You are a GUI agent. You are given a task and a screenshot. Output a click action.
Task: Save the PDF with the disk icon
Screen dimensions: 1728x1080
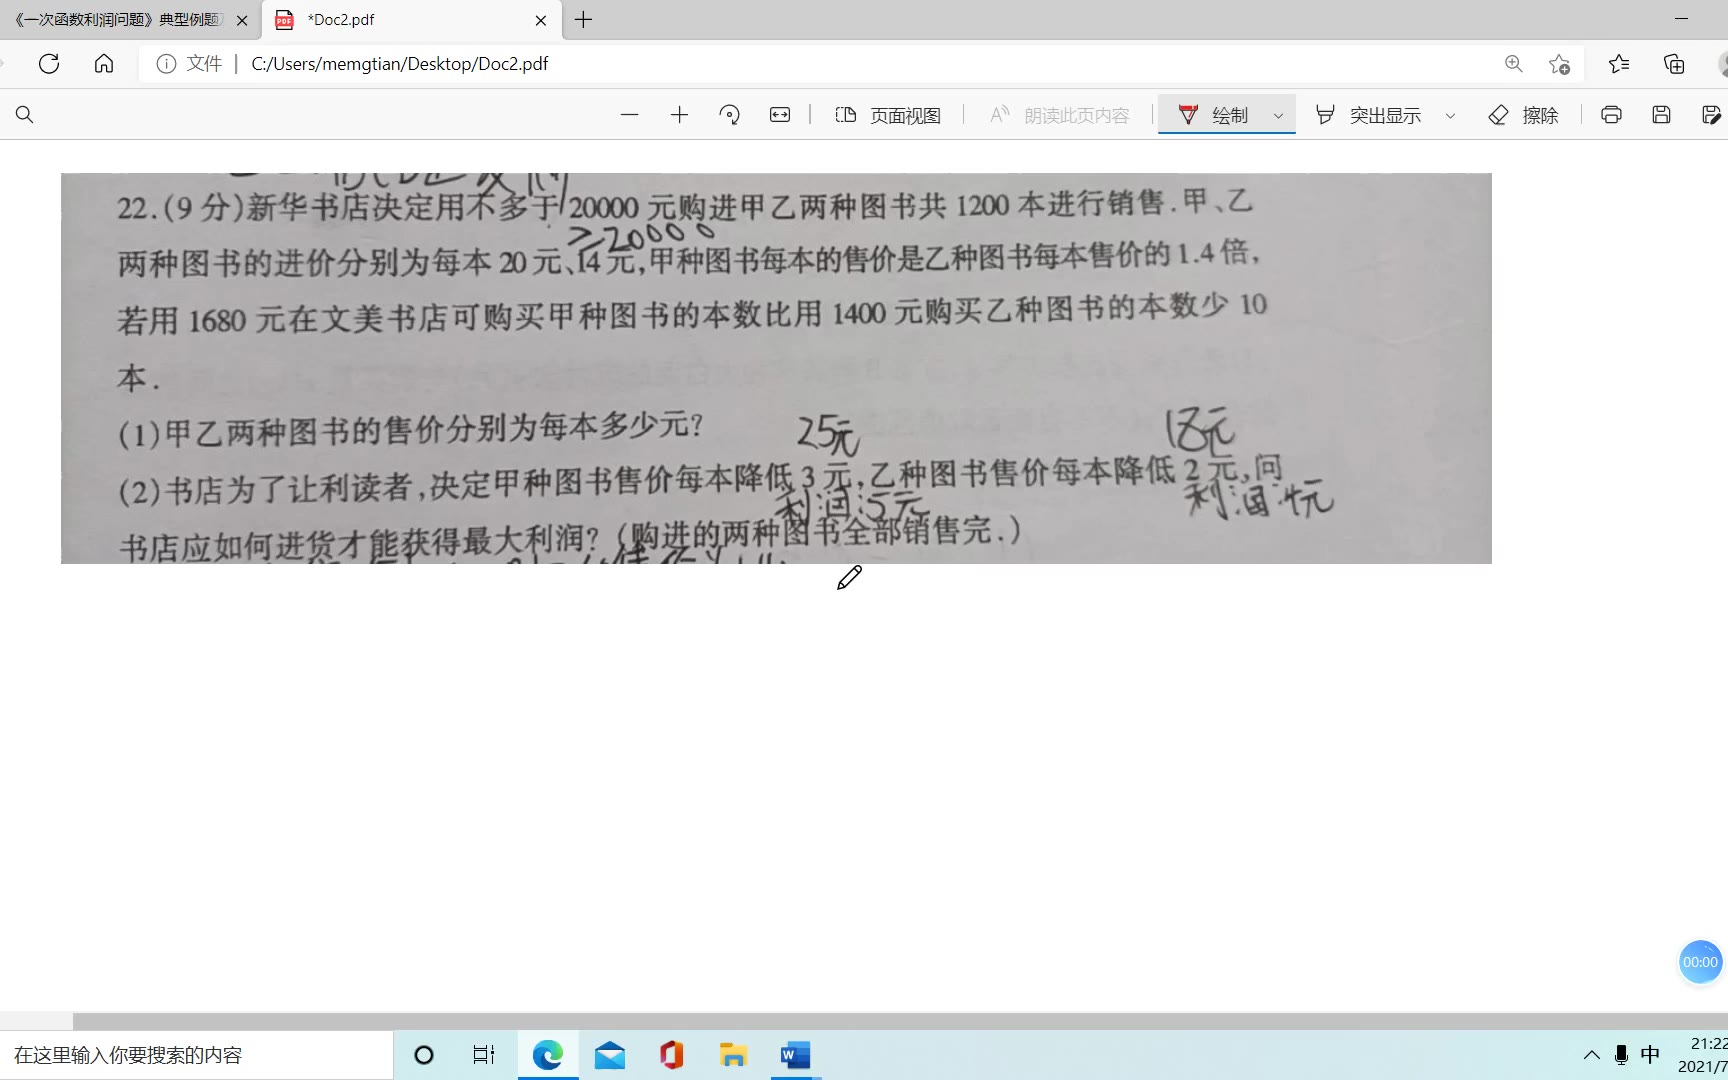(1661, 115)
